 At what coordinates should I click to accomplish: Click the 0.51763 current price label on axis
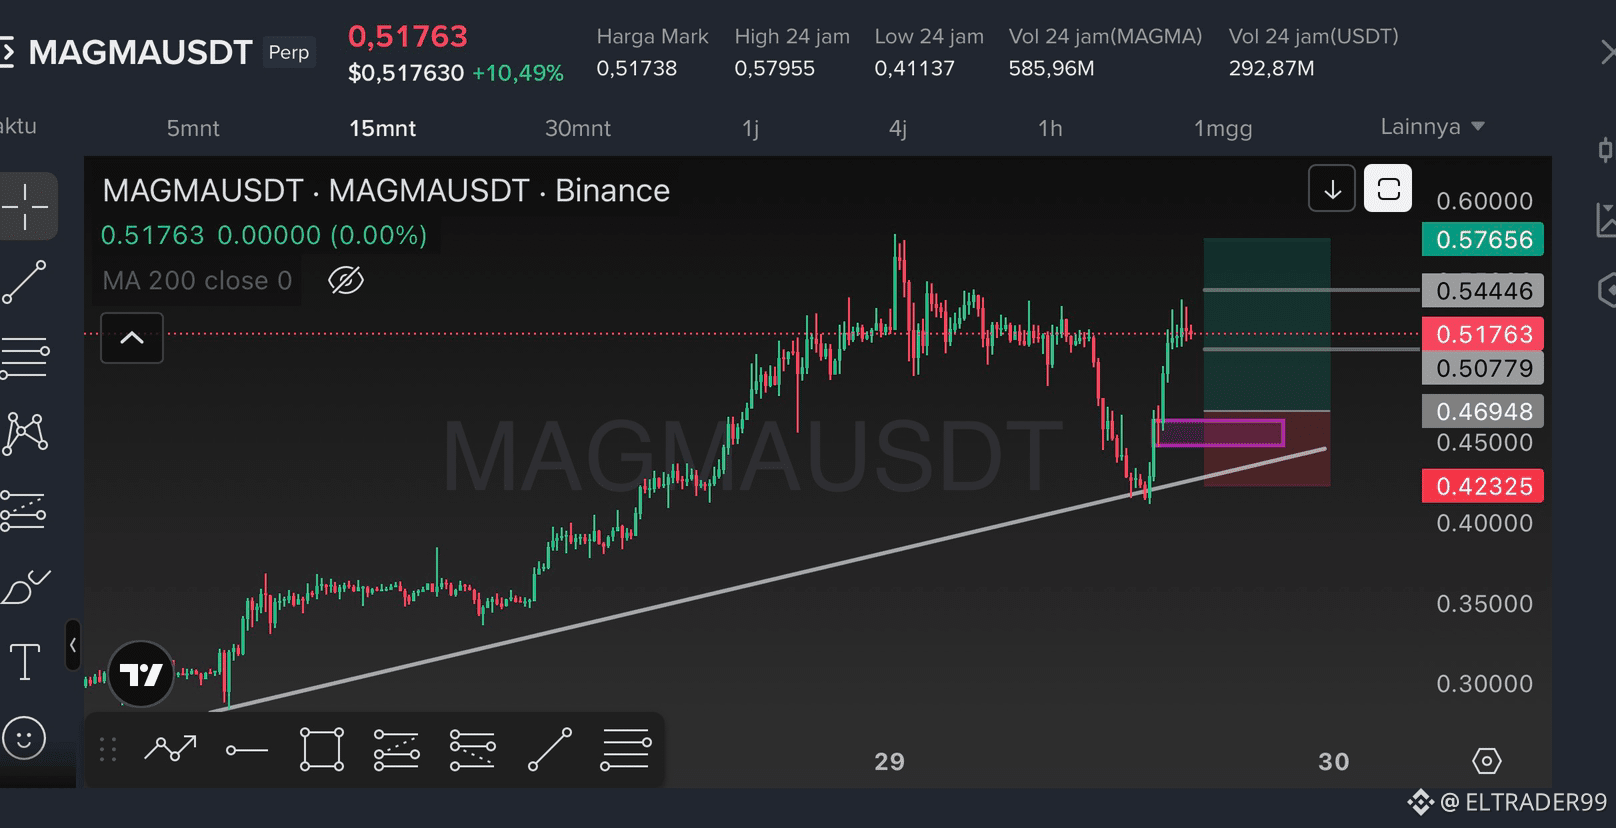1483,334
